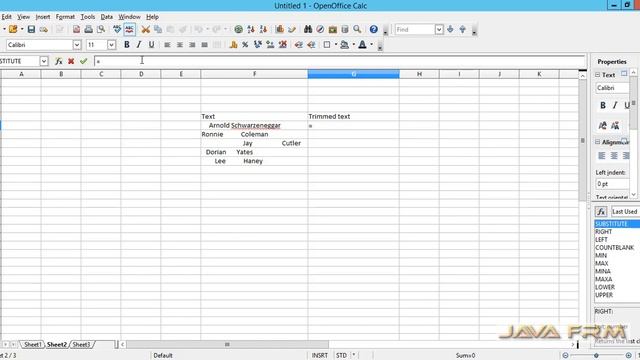Toggle Italic in Properties sidebar
The image size is (640, 360).
[615, 105]
